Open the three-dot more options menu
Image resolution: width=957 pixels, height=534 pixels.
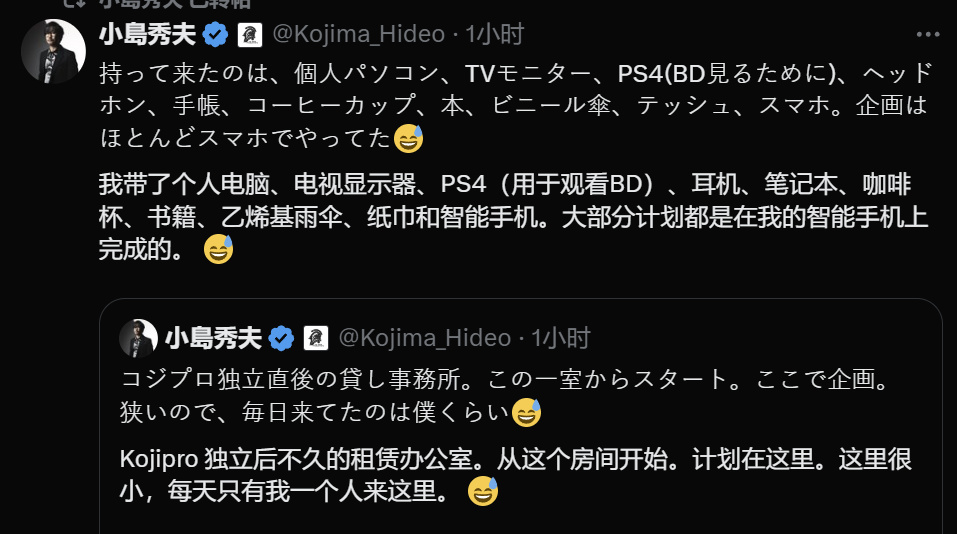pyautogui.click(x=928, y=35)
